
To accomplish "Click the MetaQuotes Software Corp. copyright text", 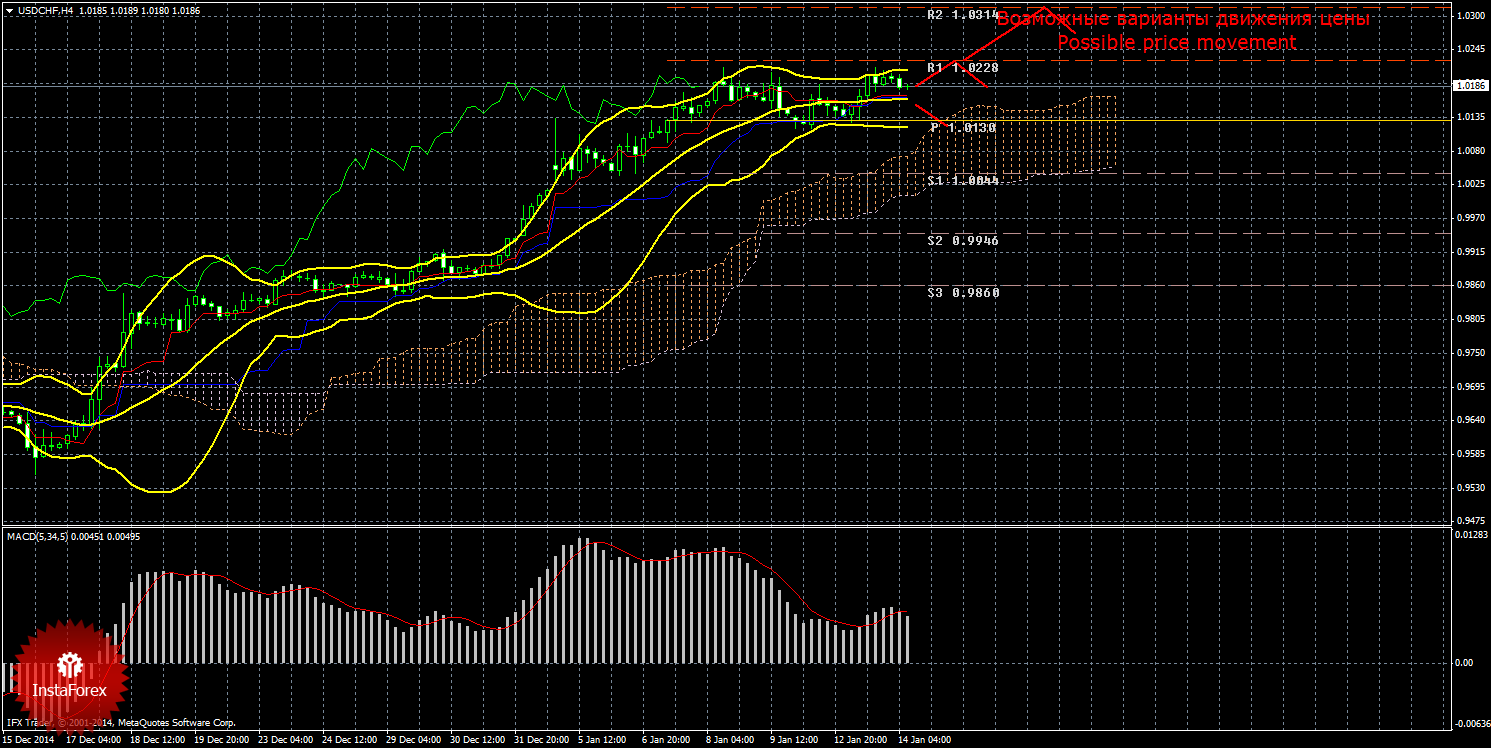I will click(x=176, y=722).
